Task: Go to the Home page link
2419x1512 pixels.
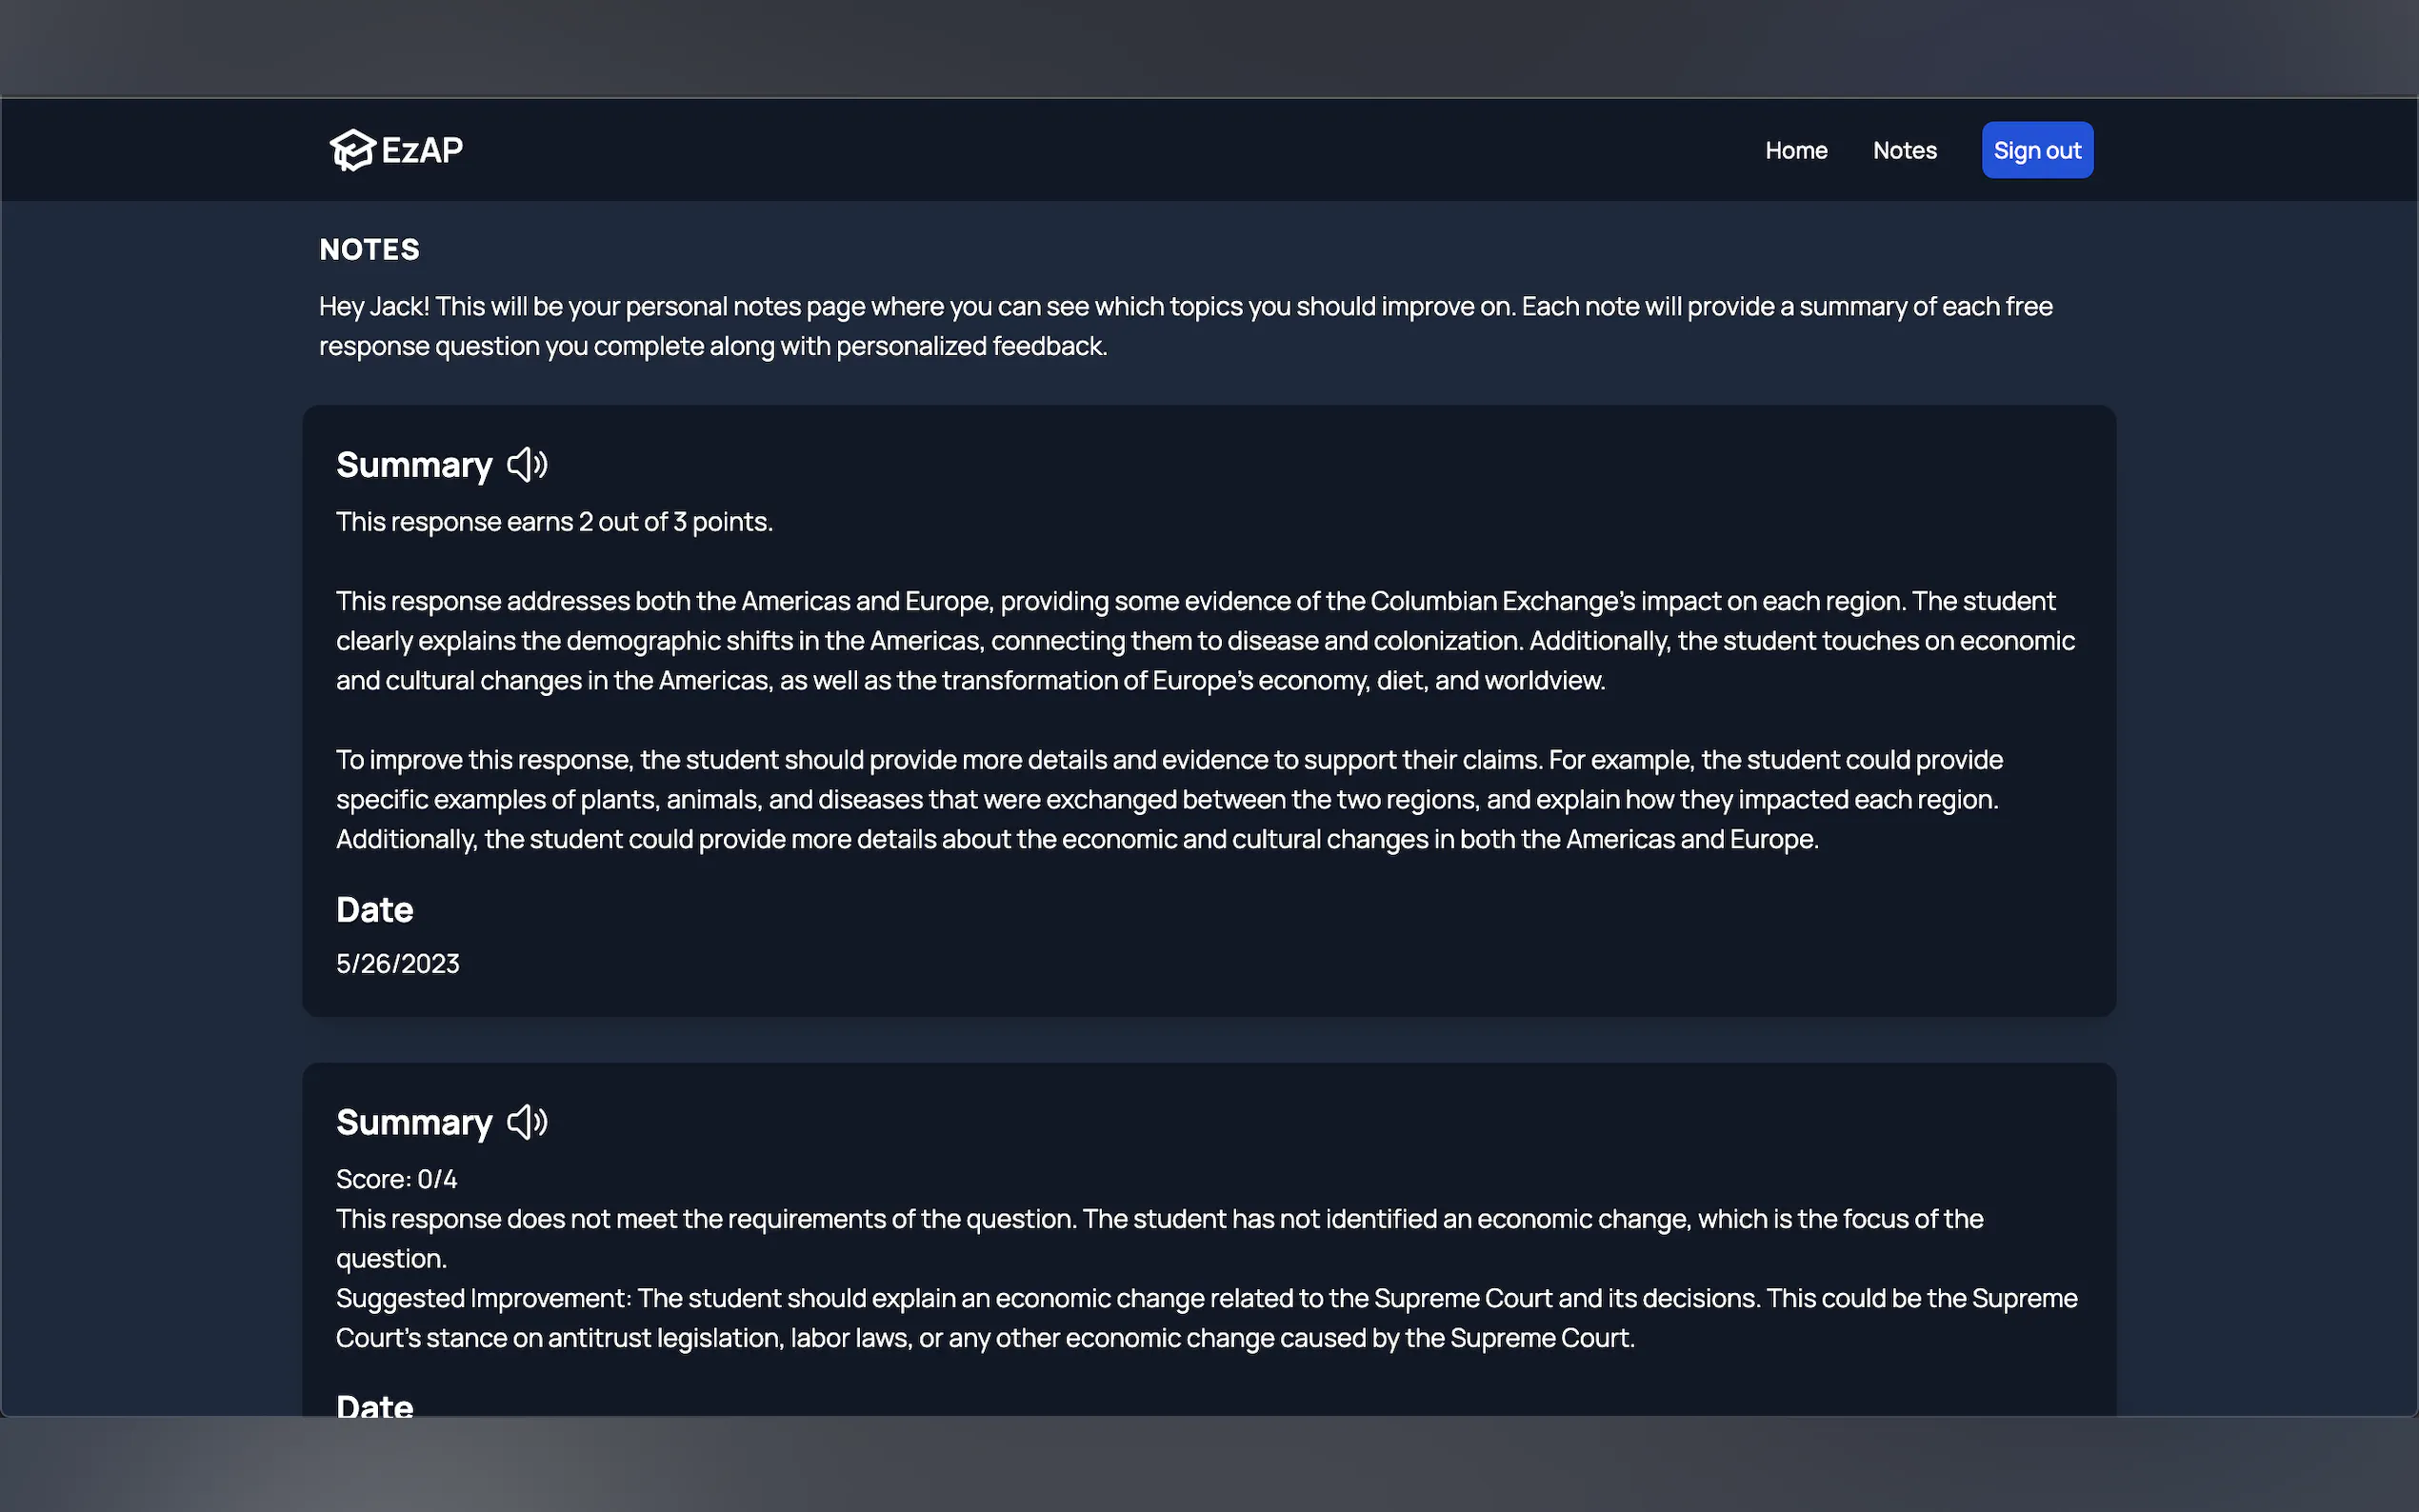Action: click(x=1796, y=150)
